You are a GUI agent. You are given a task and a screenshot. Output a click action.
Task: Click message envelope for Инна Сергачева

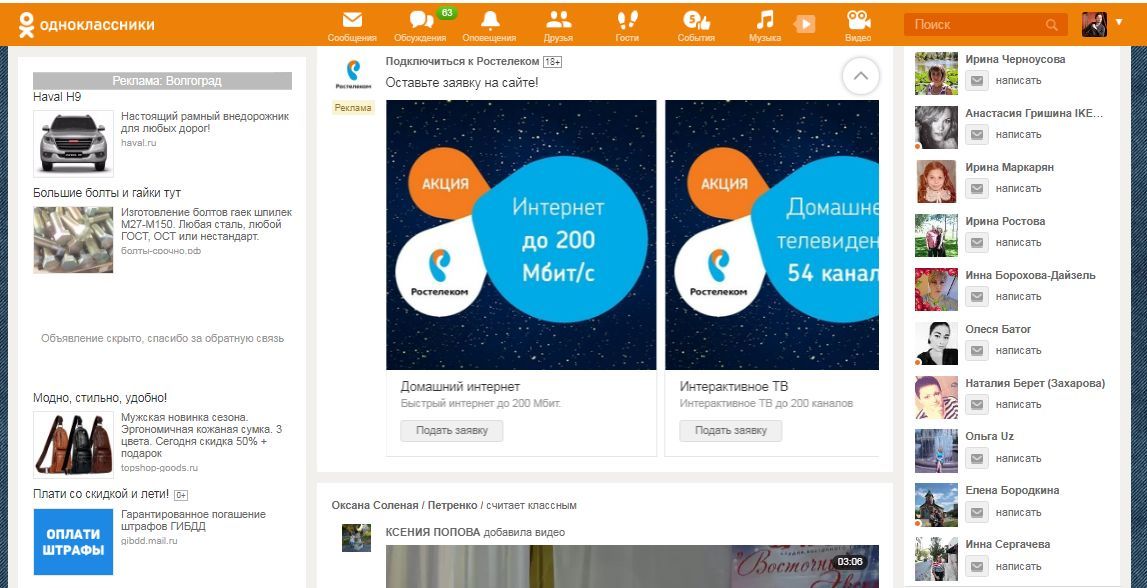(977, 567)
